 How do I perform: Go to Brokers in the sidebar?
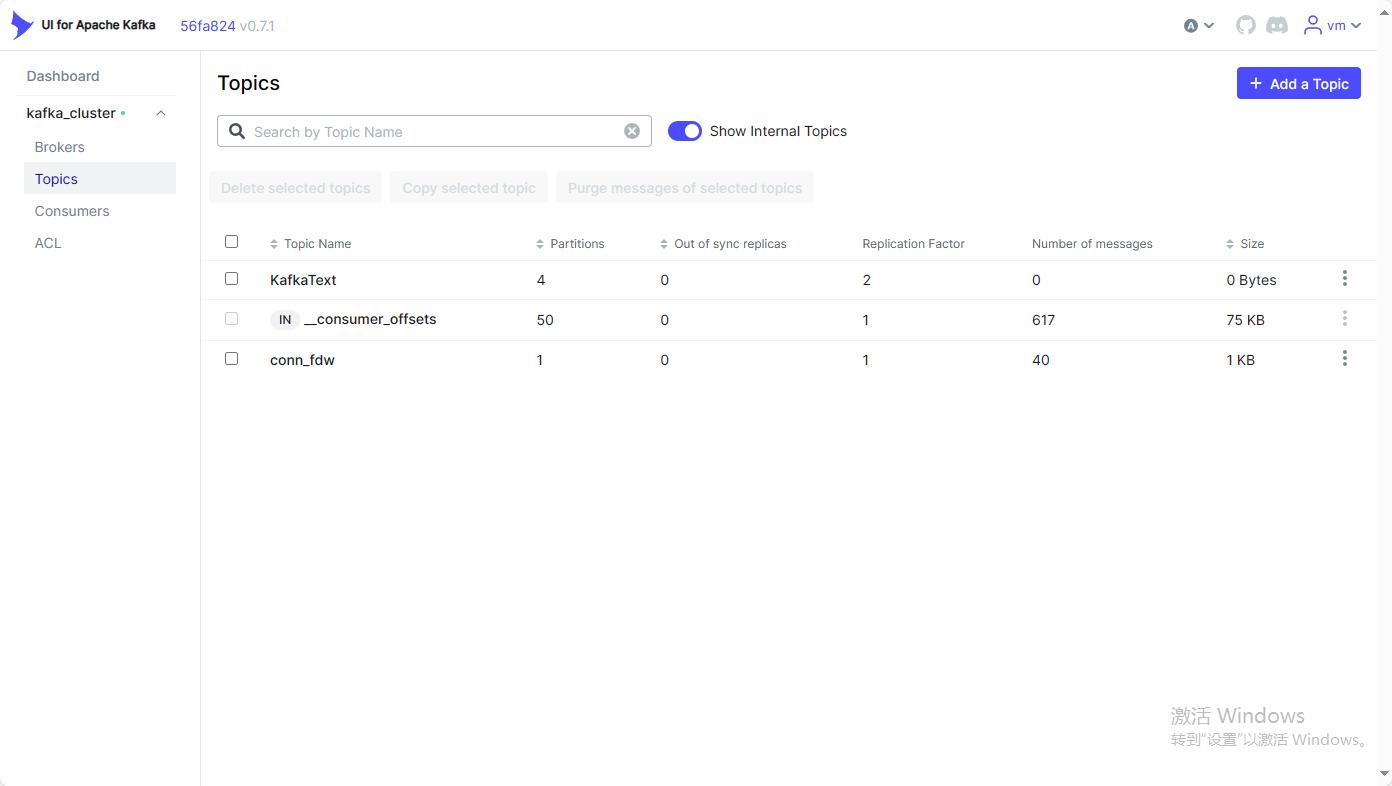(x=60, y=147)
